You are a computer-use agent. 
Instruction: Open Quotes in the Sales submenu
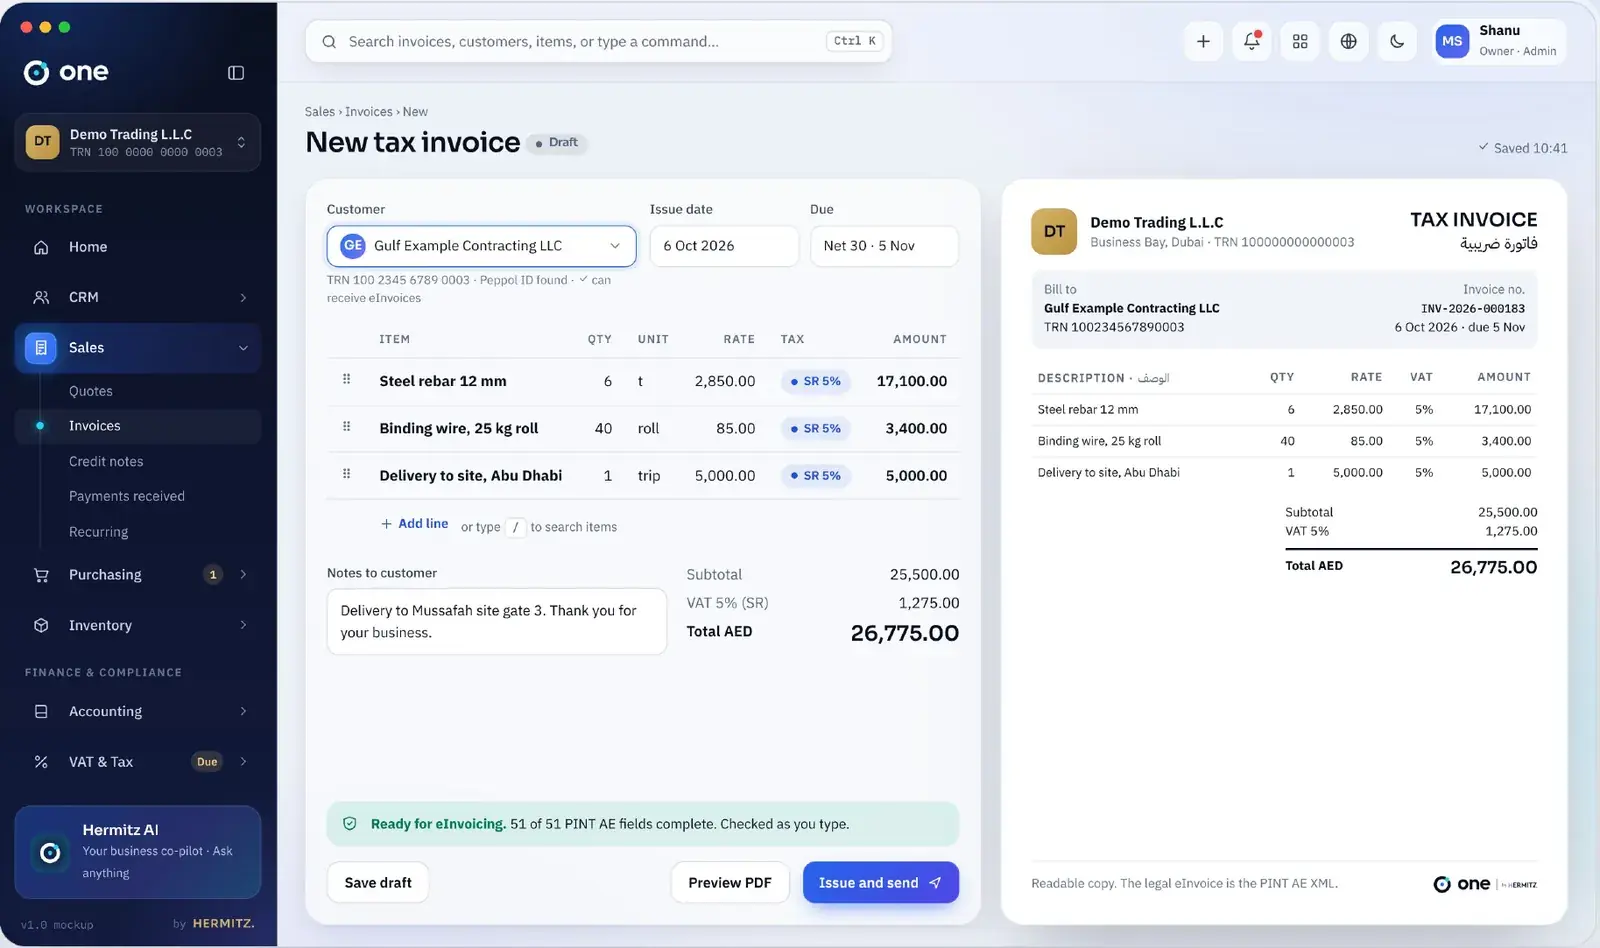point(91,391)
